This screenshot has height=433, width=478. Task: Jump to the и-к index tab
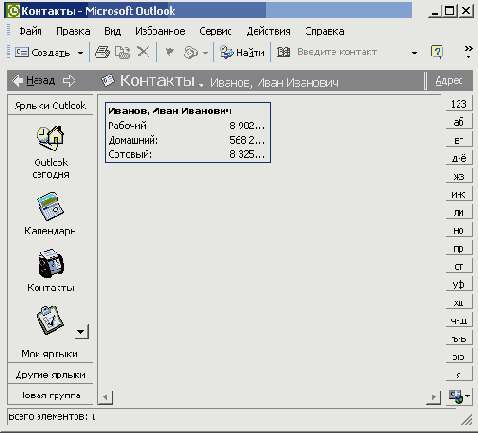pyautogui.click(x=459, y=194)
